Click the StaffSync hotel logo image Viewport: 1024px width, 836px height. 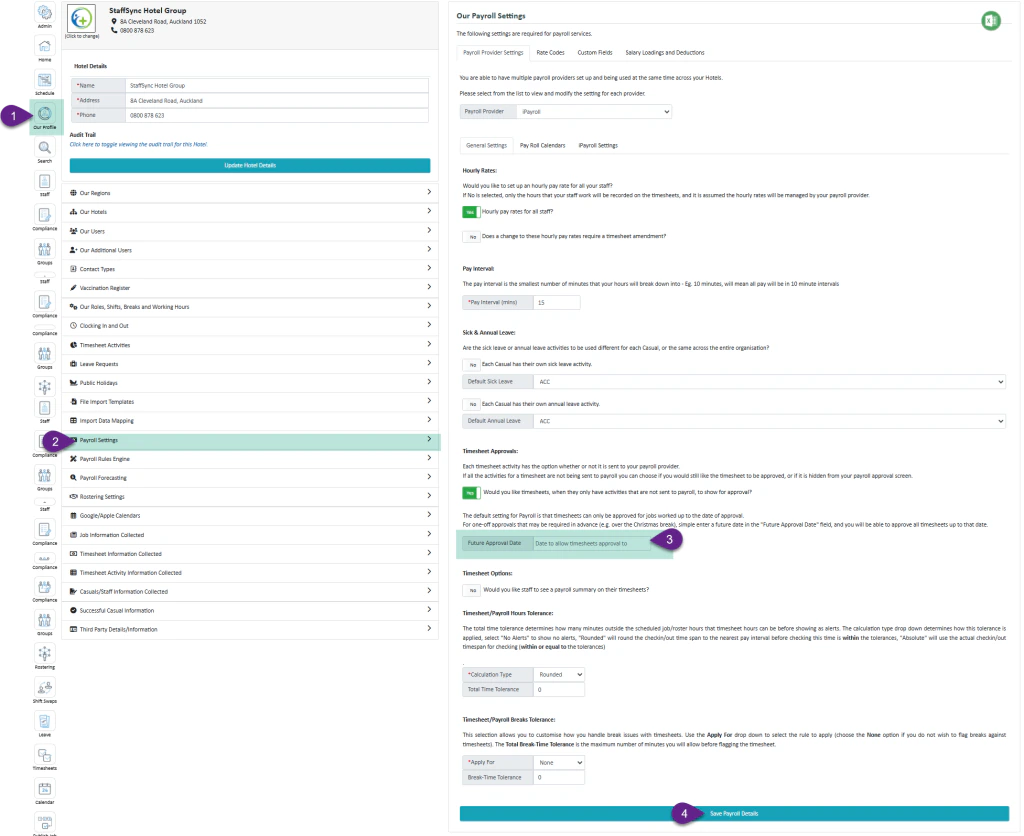(82, 18)
